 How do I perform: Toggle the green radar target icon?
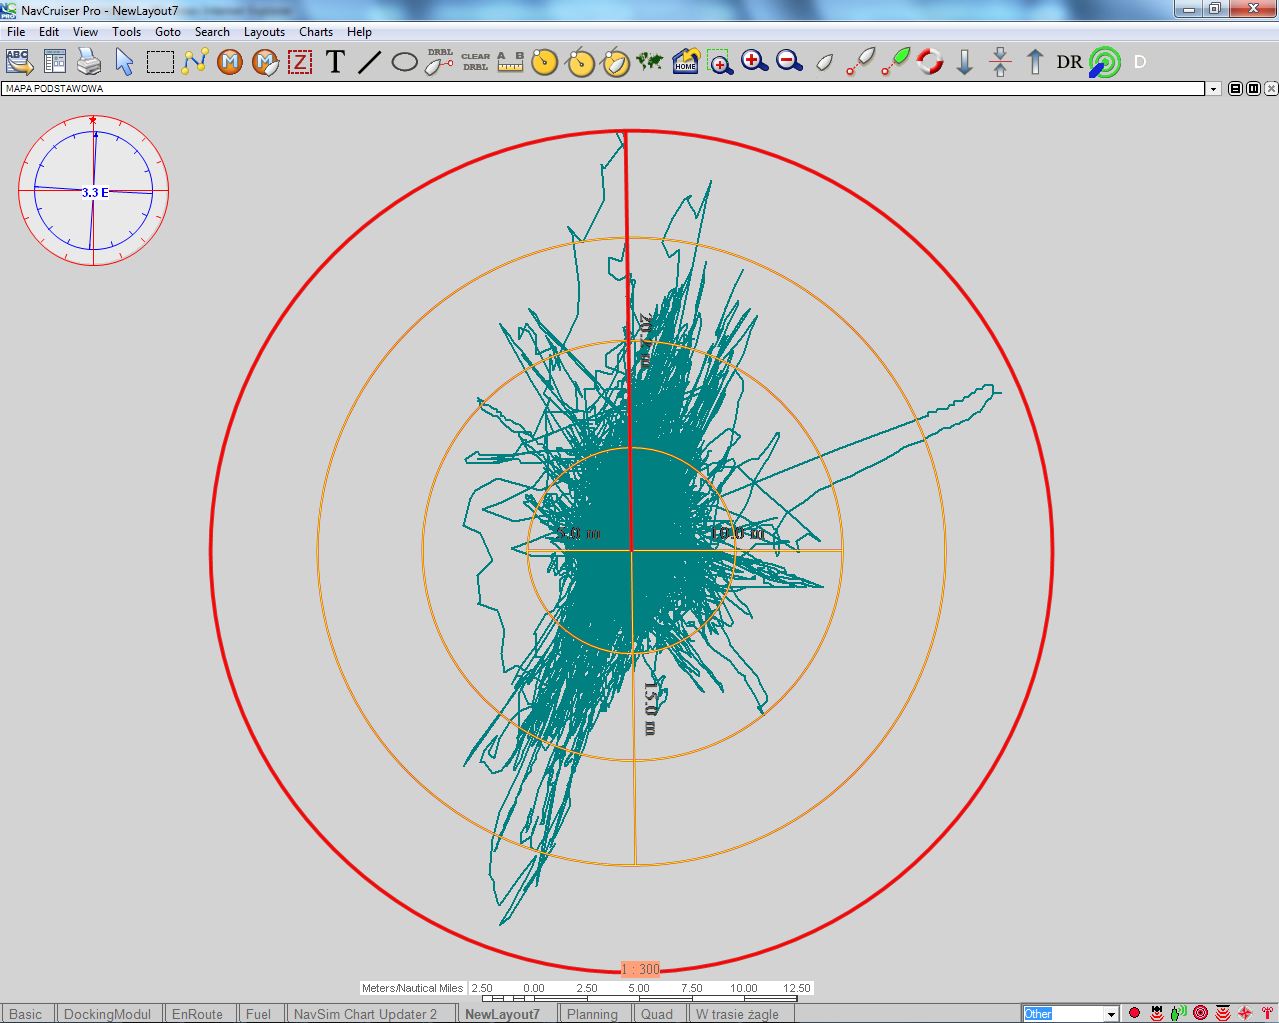pyautogui.click(x=1104, y=62)
